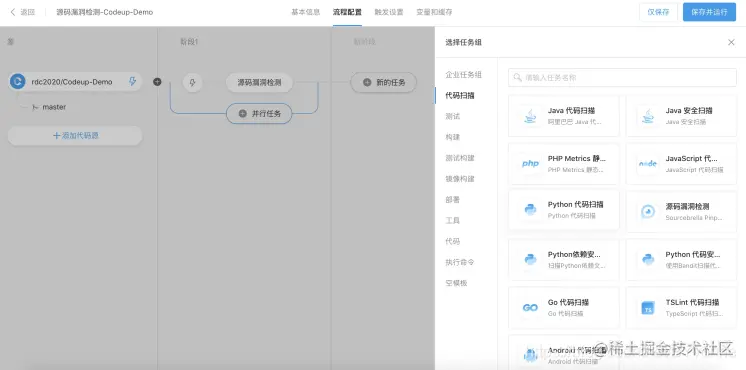Click the Python 代码安全 Bandit python icon
The height and width of the screenshot is (370, 746).
pyautogui.click(x=648, y=259)
